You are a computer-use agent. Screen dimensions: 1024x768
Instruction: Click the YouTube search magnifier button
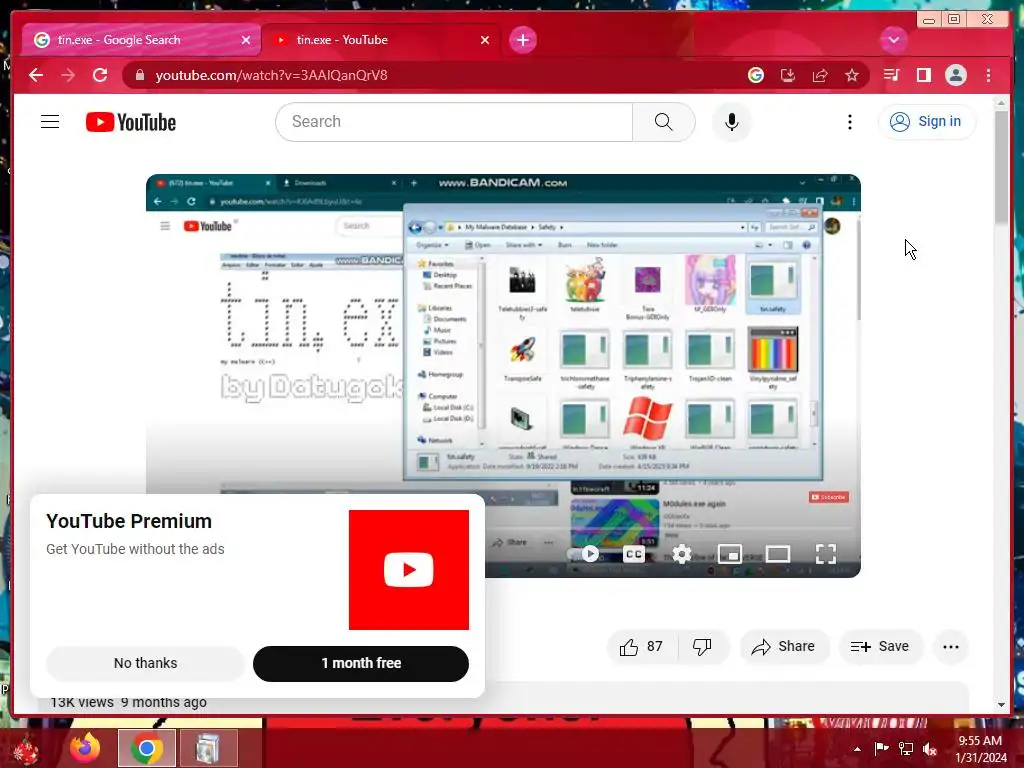pyautogui.click(x=664, y=121)
